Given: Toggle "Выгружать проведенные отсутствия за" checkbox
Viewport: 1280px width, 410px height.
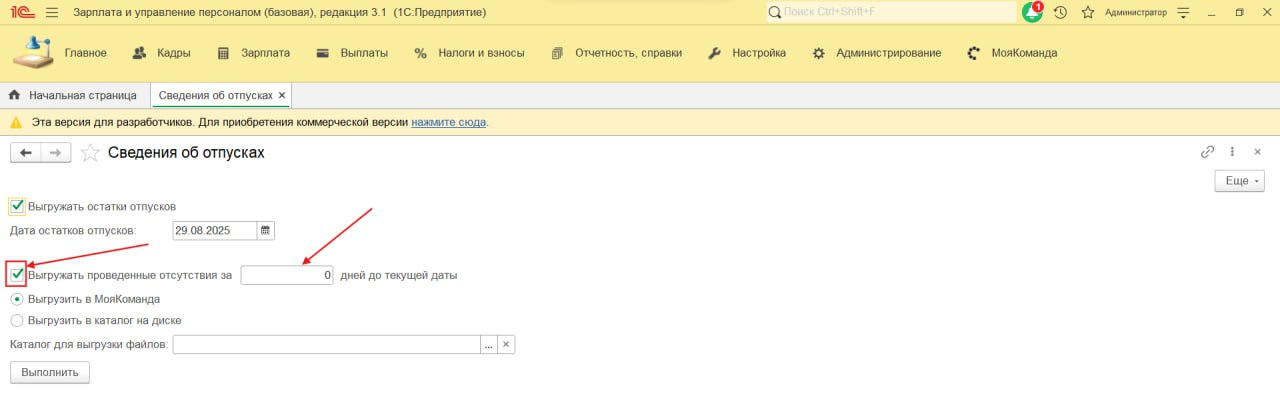Looking at the screenshot, I should tap(17, 274).
